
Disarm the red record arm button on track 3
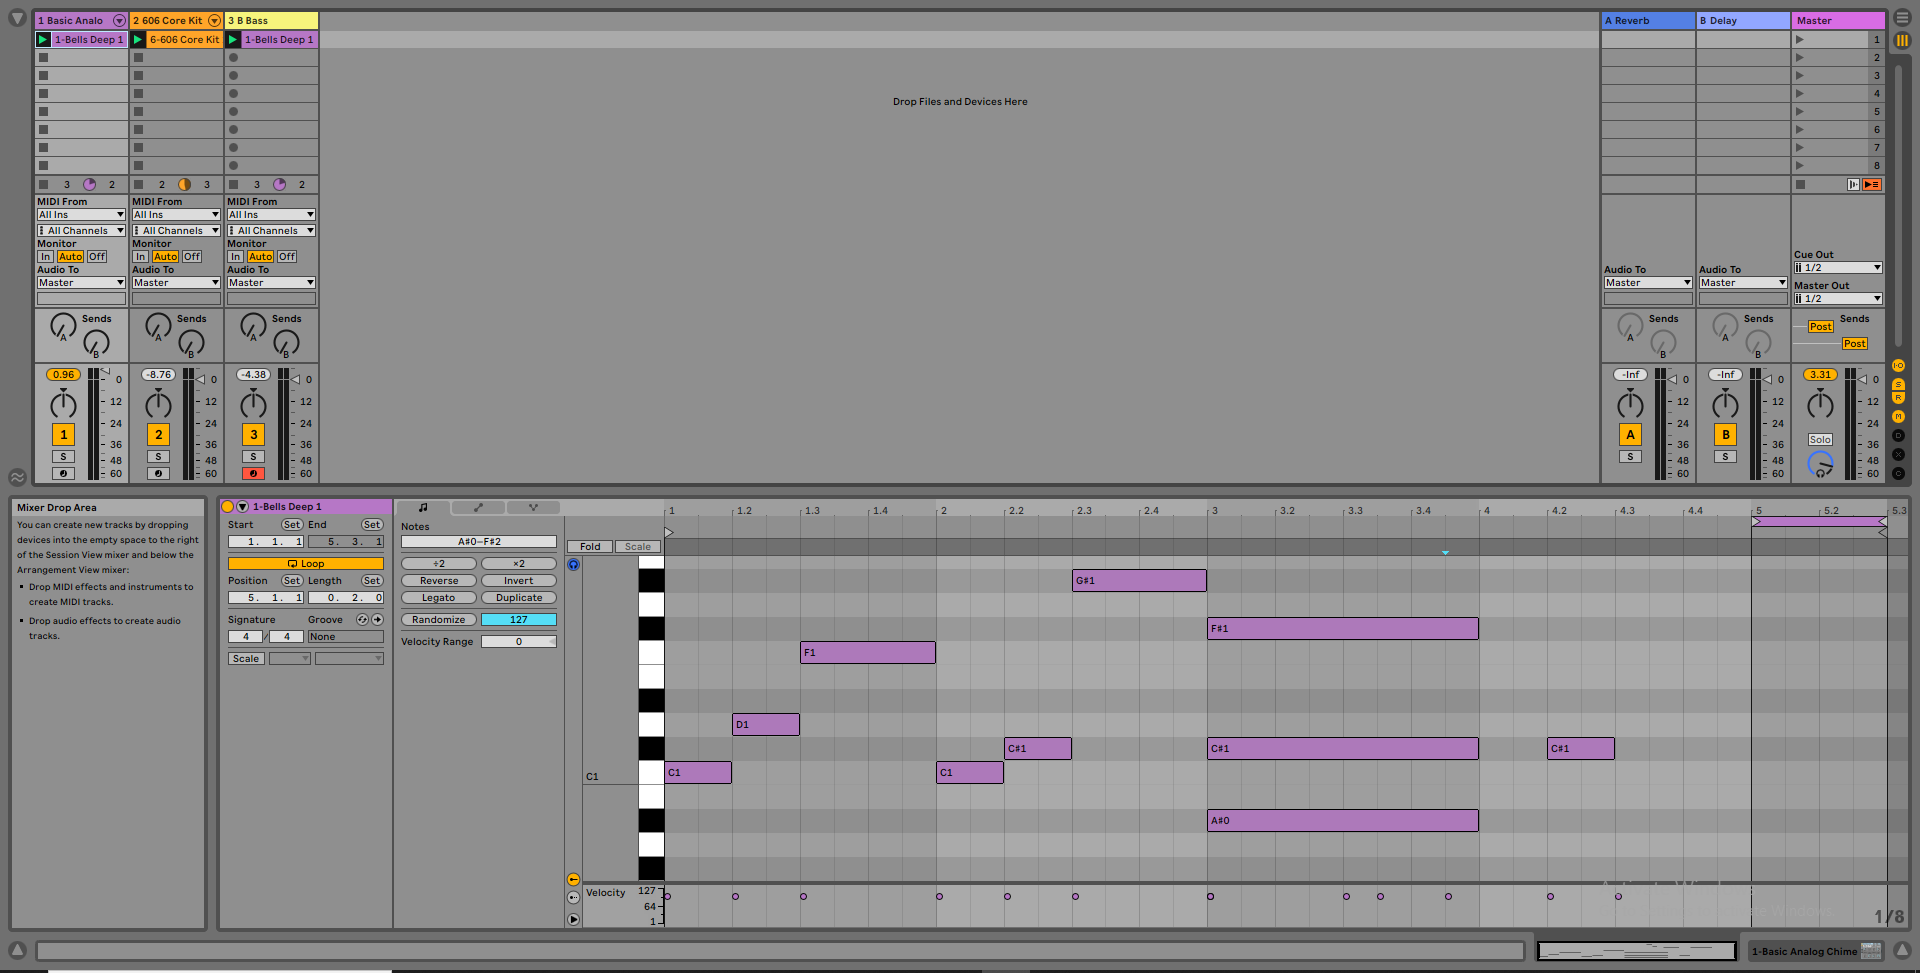coord(253,474)
